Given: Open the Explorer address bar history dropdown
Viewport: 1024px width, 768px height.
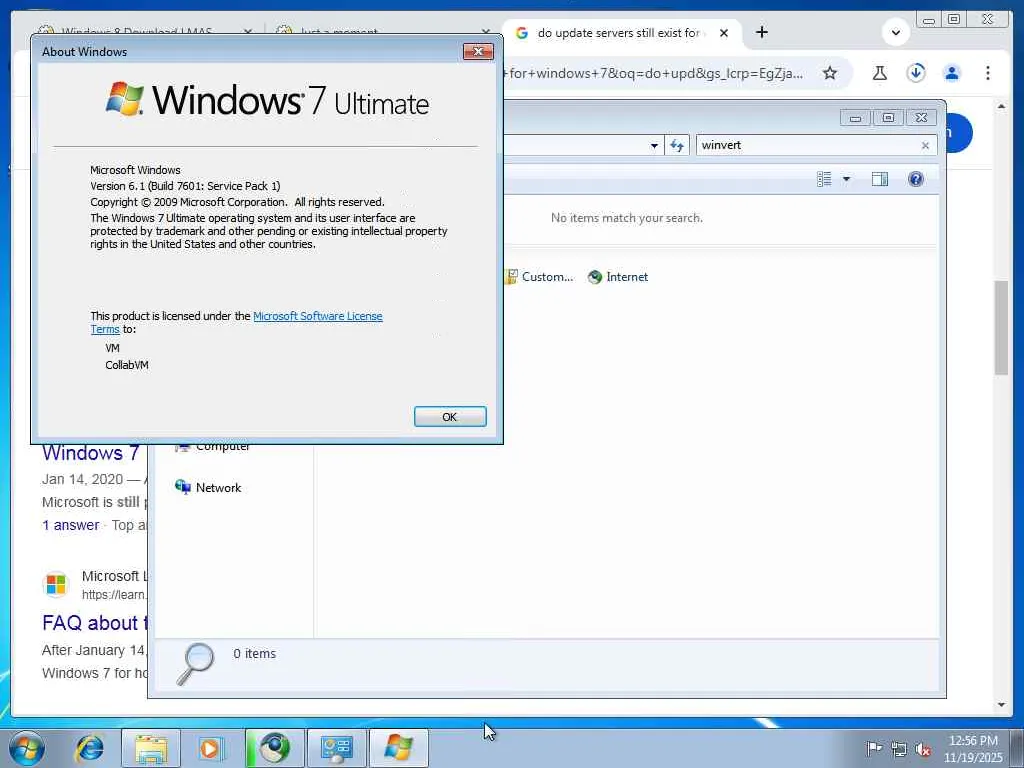Looking at the screenshot, I should click(654, 146).
